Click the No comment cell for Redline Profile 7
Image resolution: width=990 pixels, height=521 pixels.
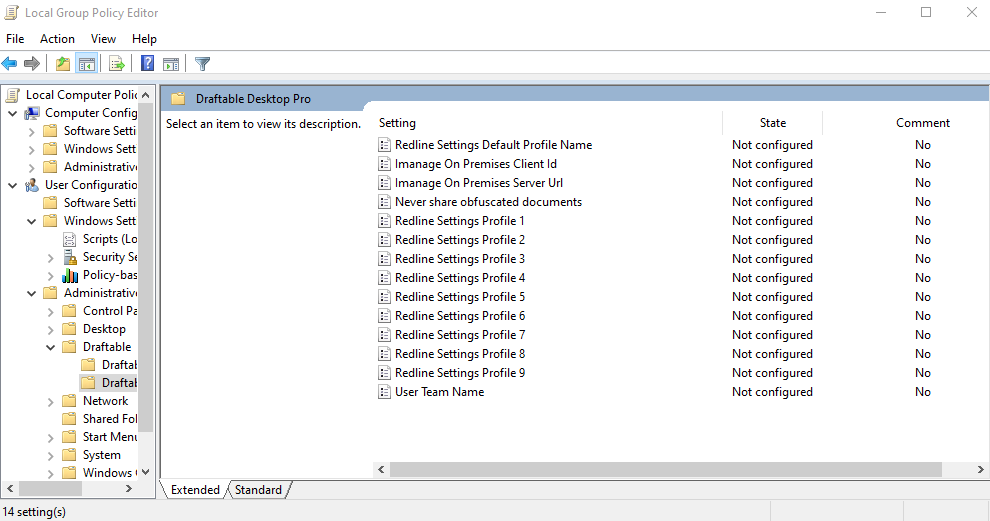pyautogui.click(x=922, y=335)
